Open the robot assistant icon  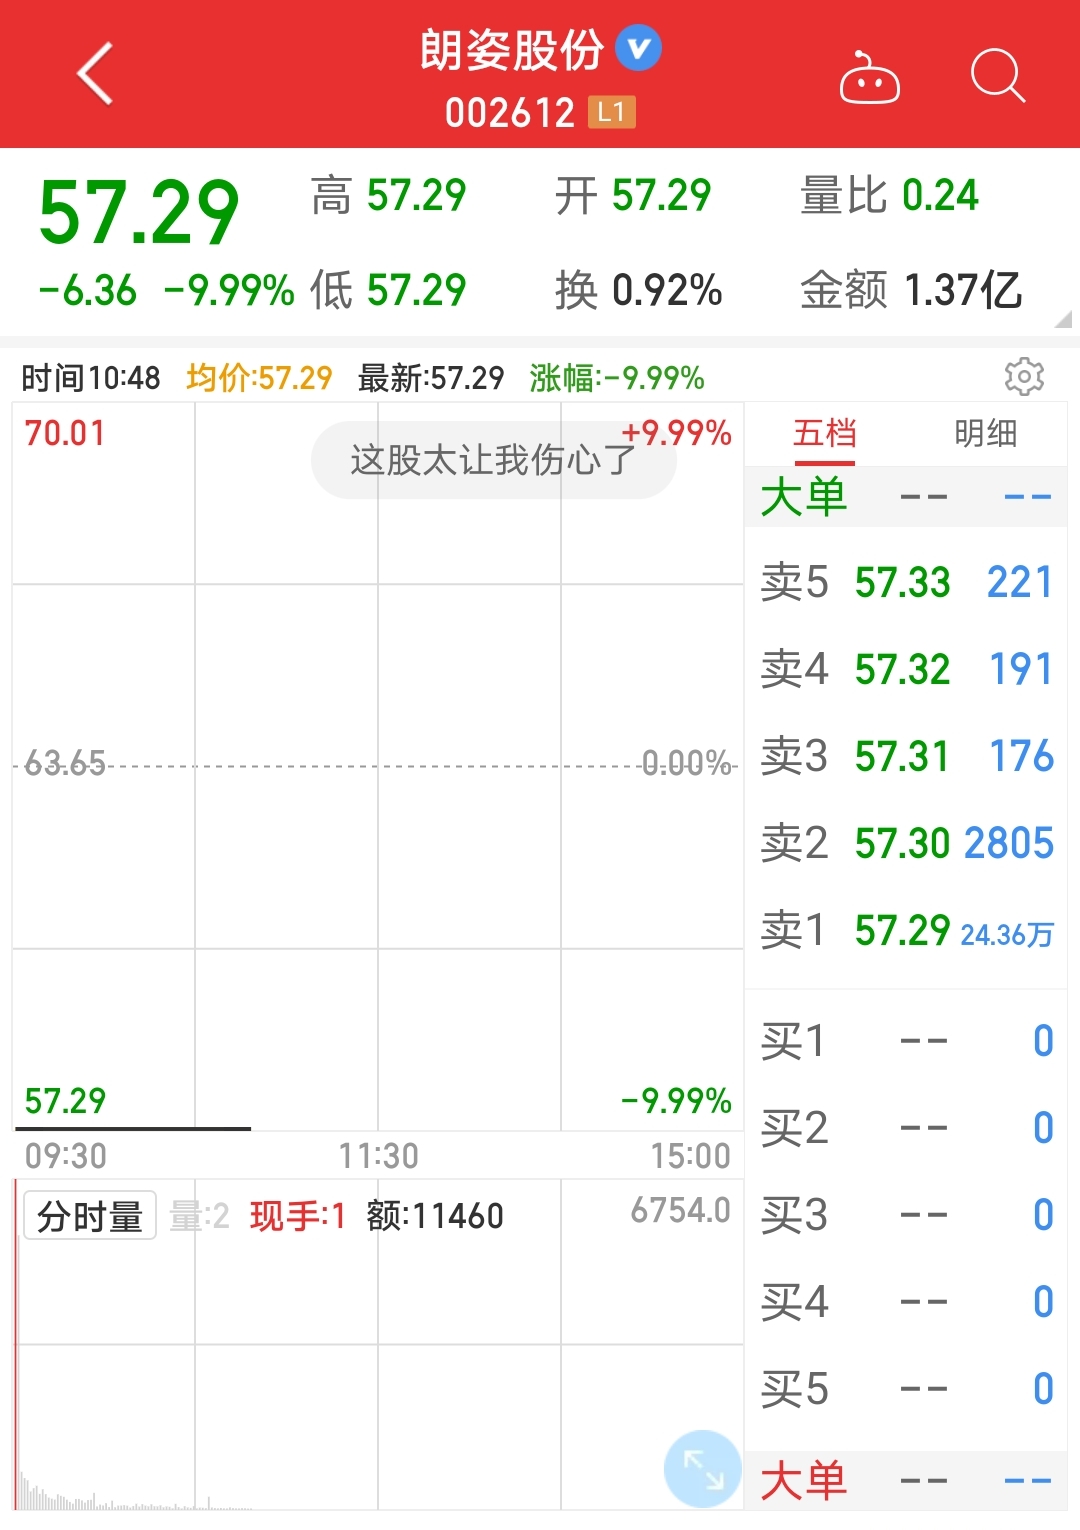(x=869, y=77)
